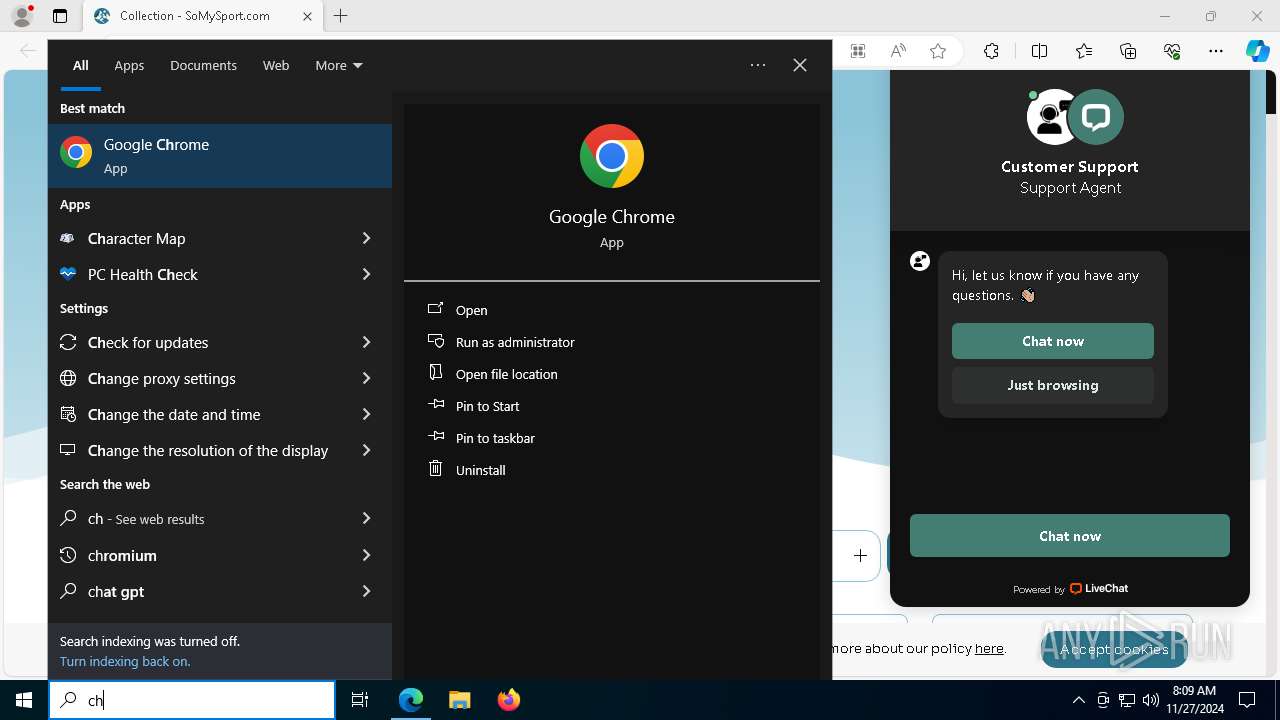Click the search icon beside 'ch - See web results'
The width and height of the screenshot is (1280, 720).
[x=68, y=518]
